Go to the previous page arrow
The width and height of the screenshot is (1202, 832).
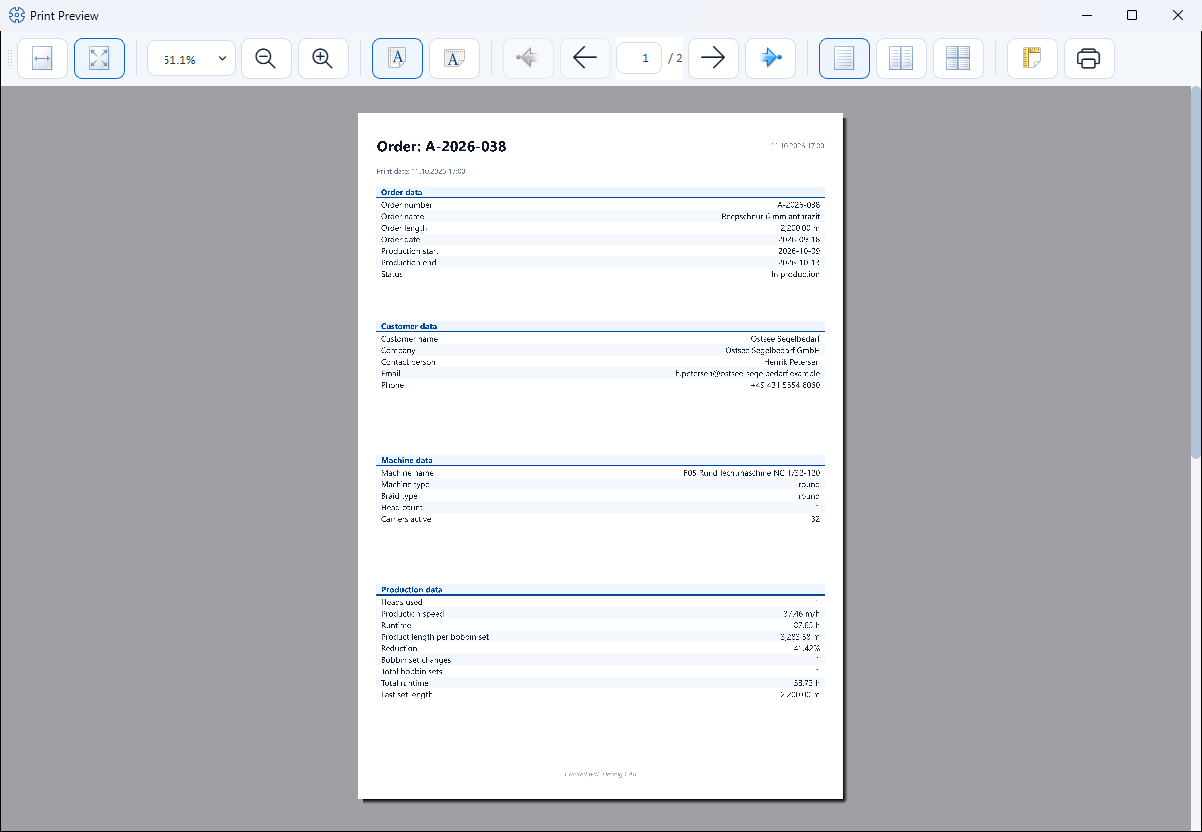pos(585,59)
